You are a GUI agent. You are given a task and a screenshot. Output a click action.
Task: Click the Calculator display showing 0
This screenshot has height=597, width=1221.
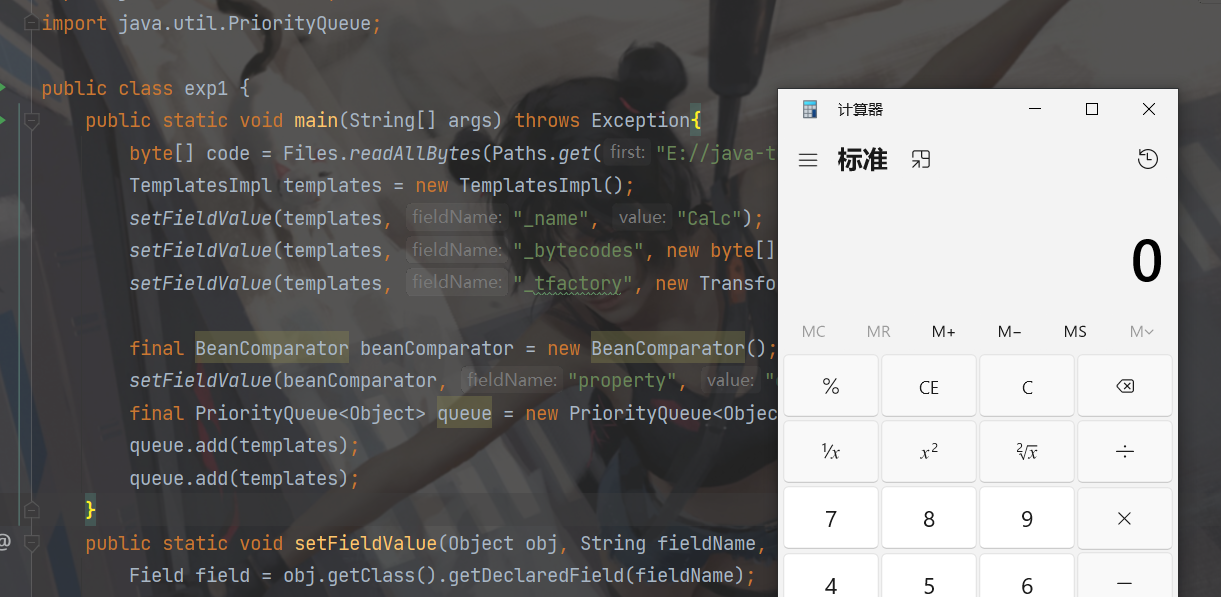(x=1146, y=261)
